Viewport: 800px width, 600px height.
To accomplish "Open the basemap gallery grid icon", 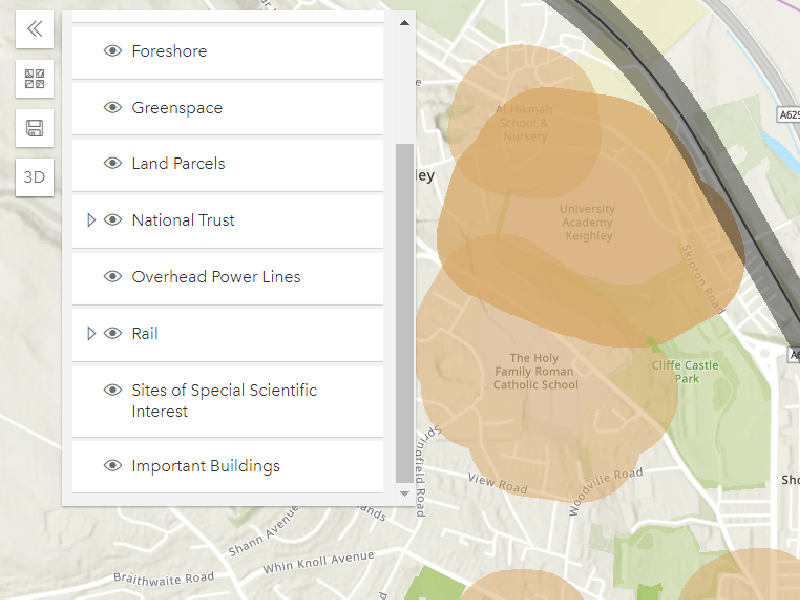I will tap(35, 79).
